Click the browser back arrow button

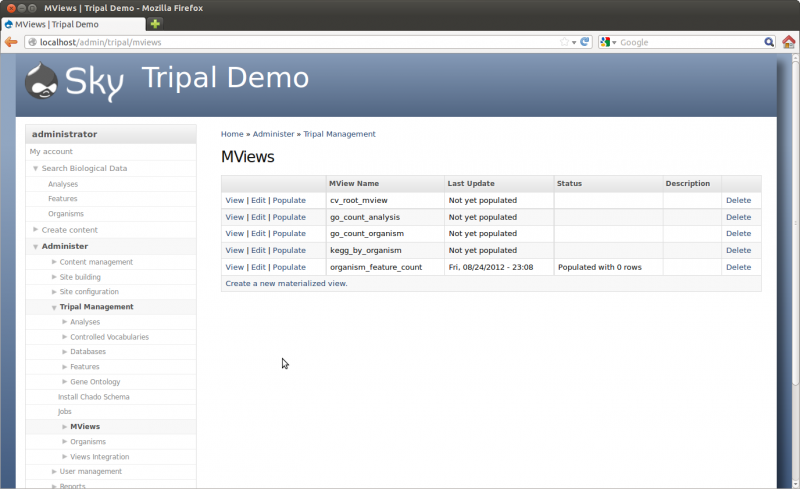[x=11, y=42]
